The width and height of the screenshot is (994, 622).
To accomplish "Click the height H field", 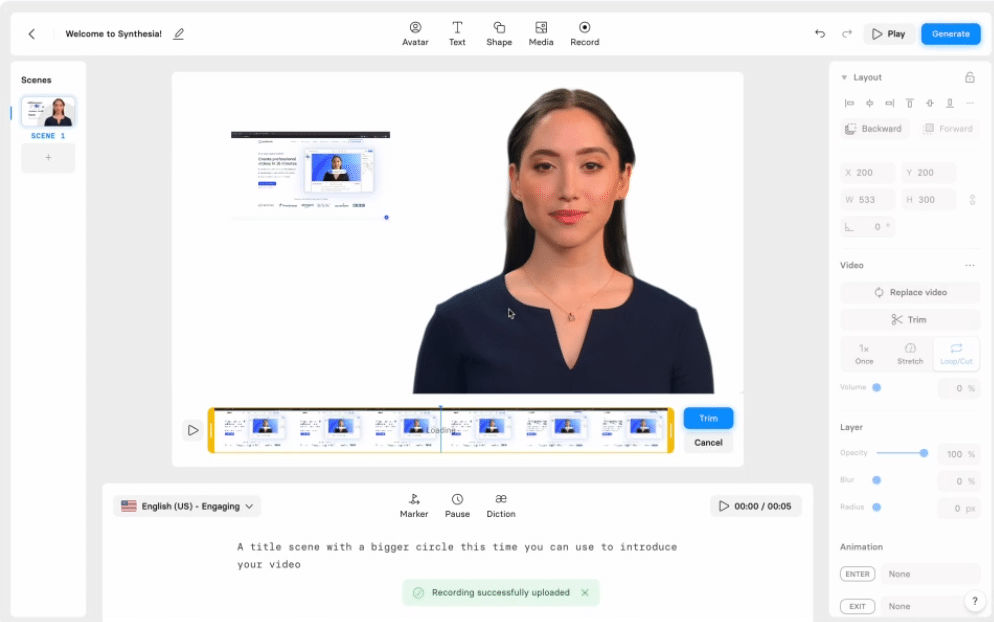I will [x=929, y=200].
